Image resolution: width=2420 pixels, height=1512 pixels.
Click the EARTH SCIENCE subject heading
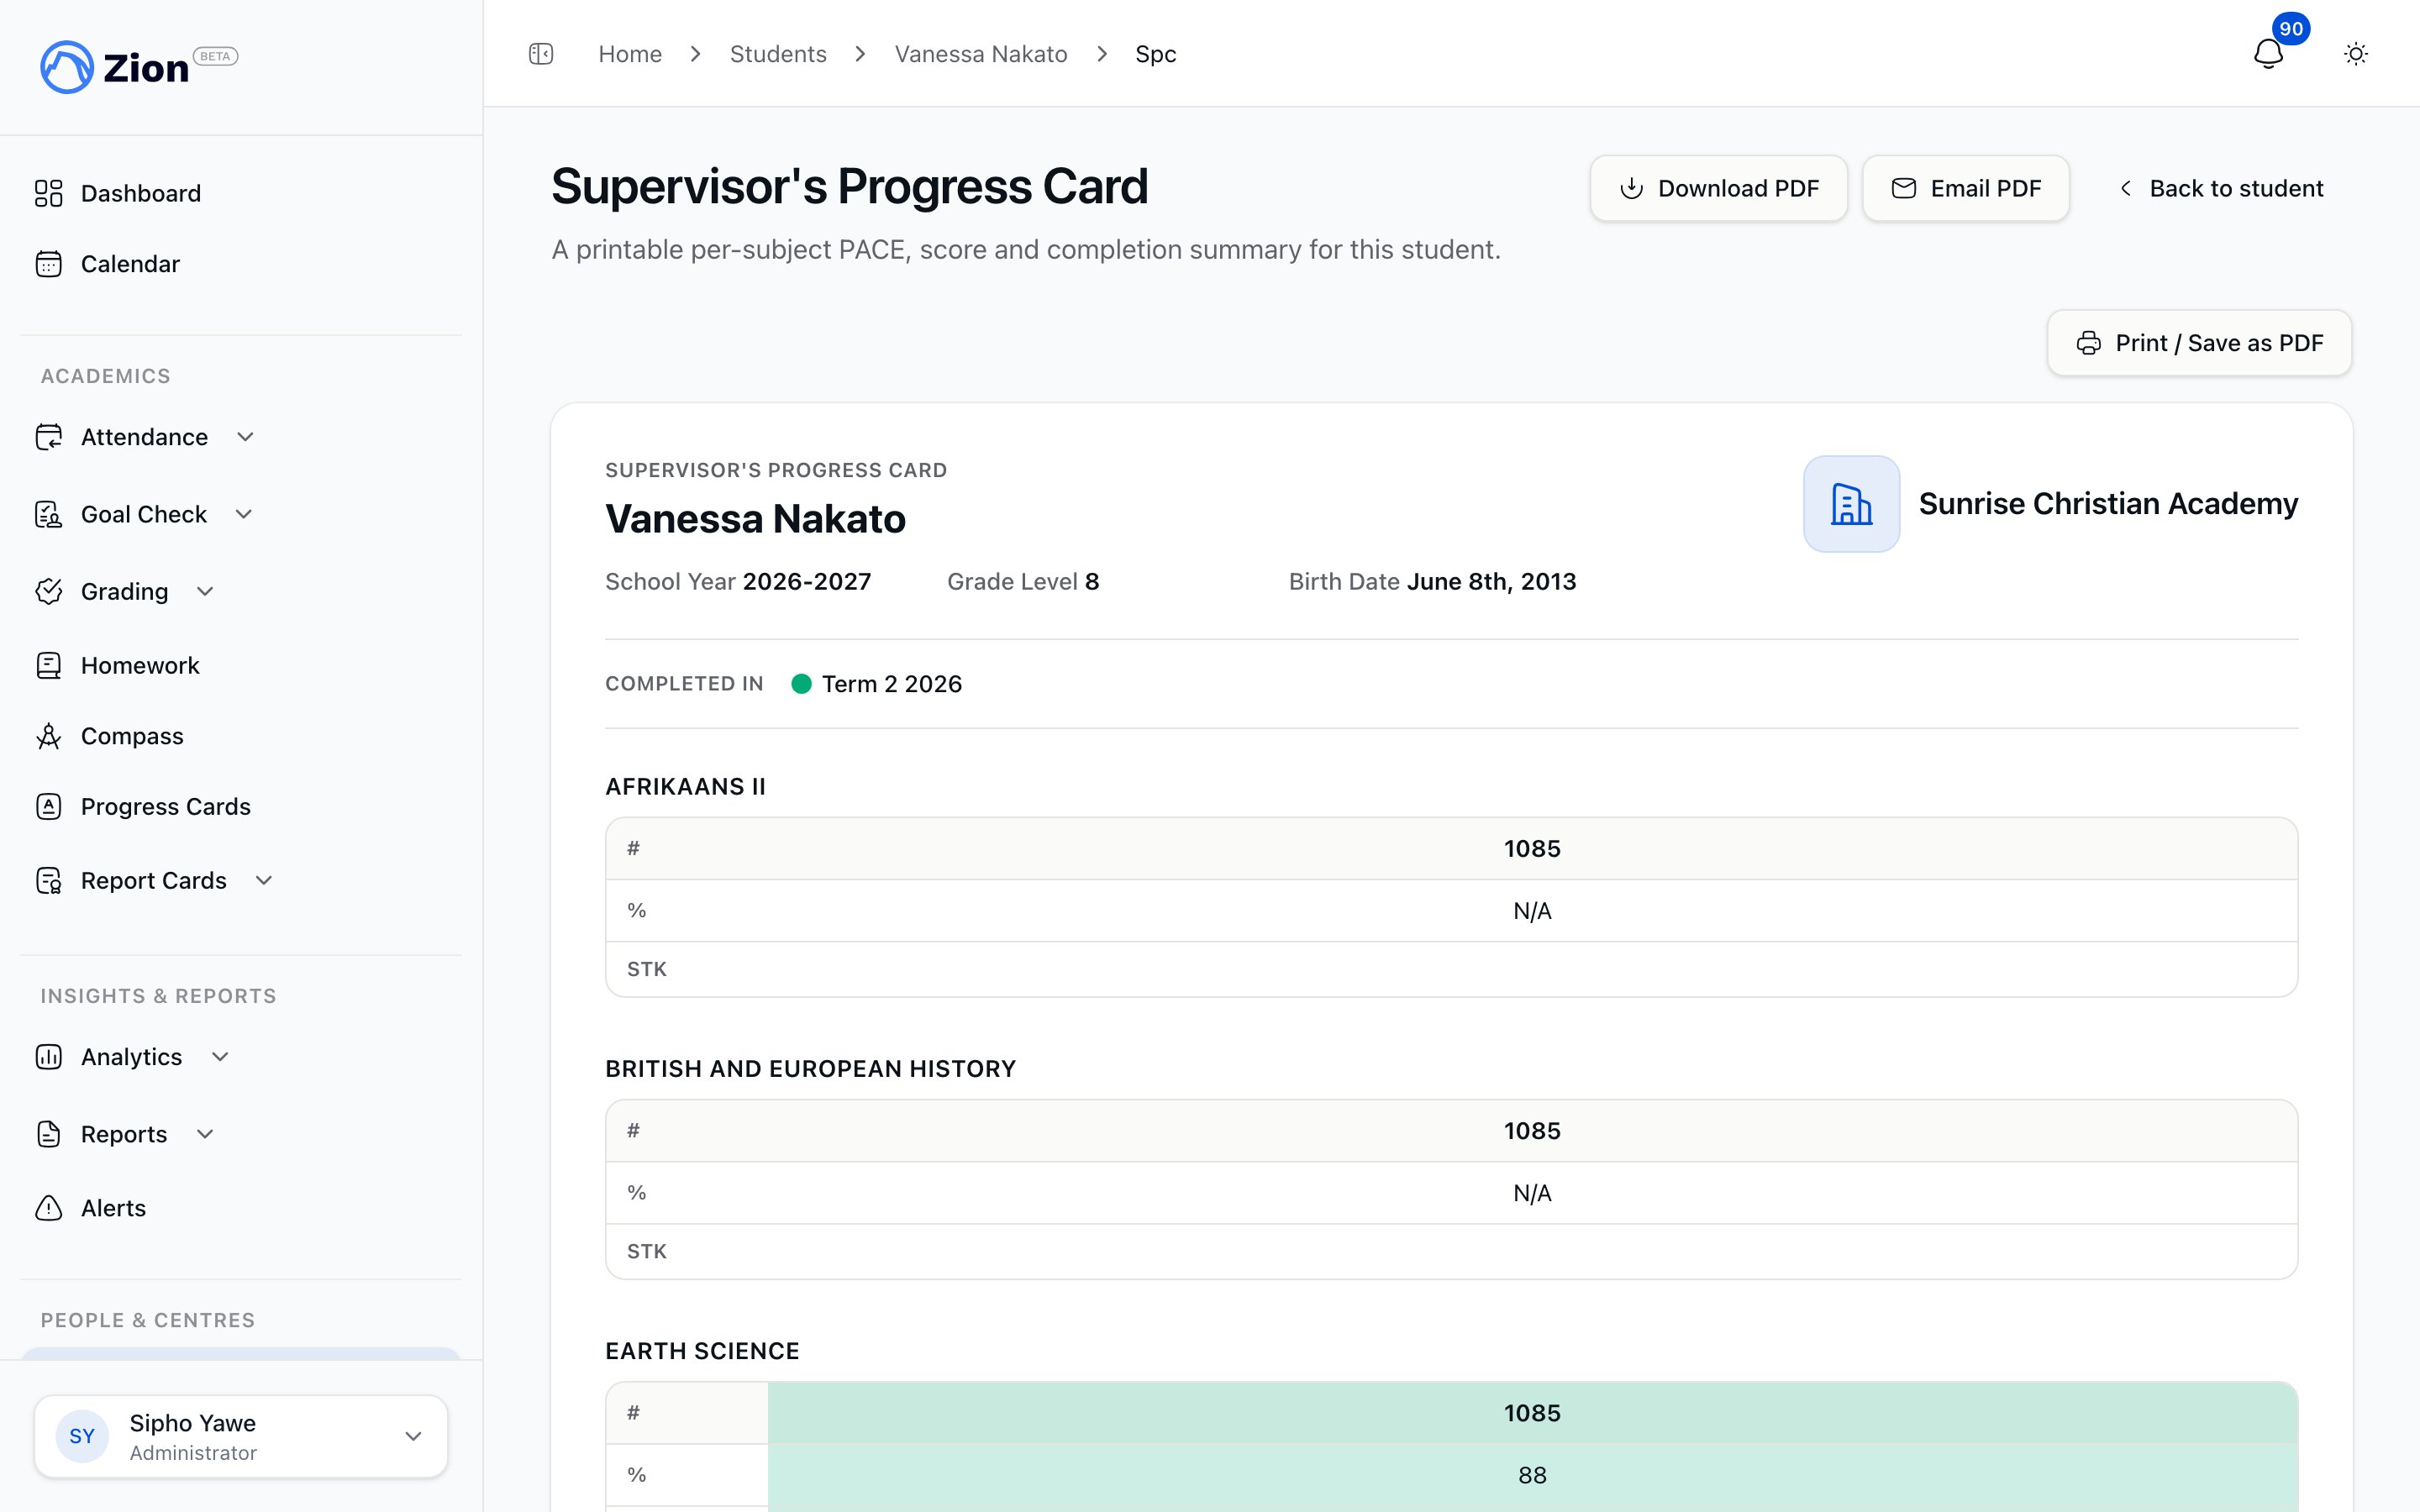pyautogui.click(x=702, y=1351)
